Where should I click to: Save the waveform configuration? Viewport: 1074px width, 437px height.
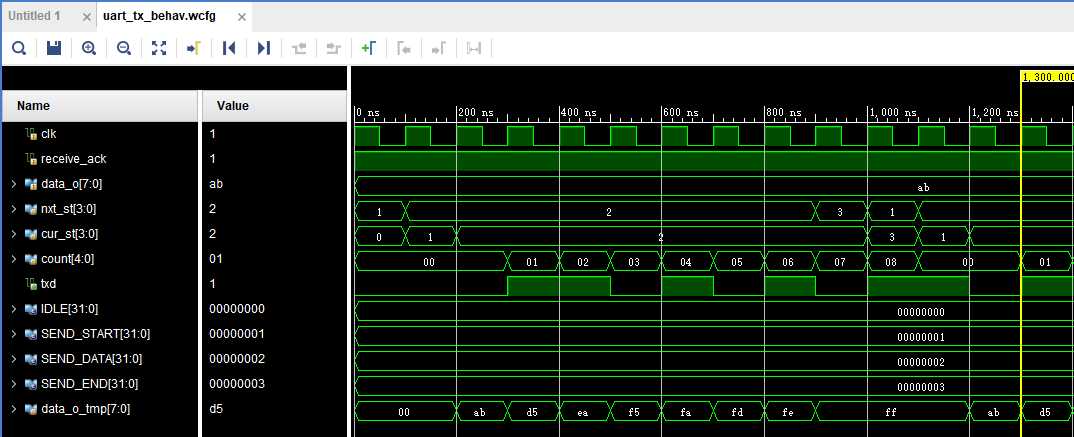click(x=54, y=48)
